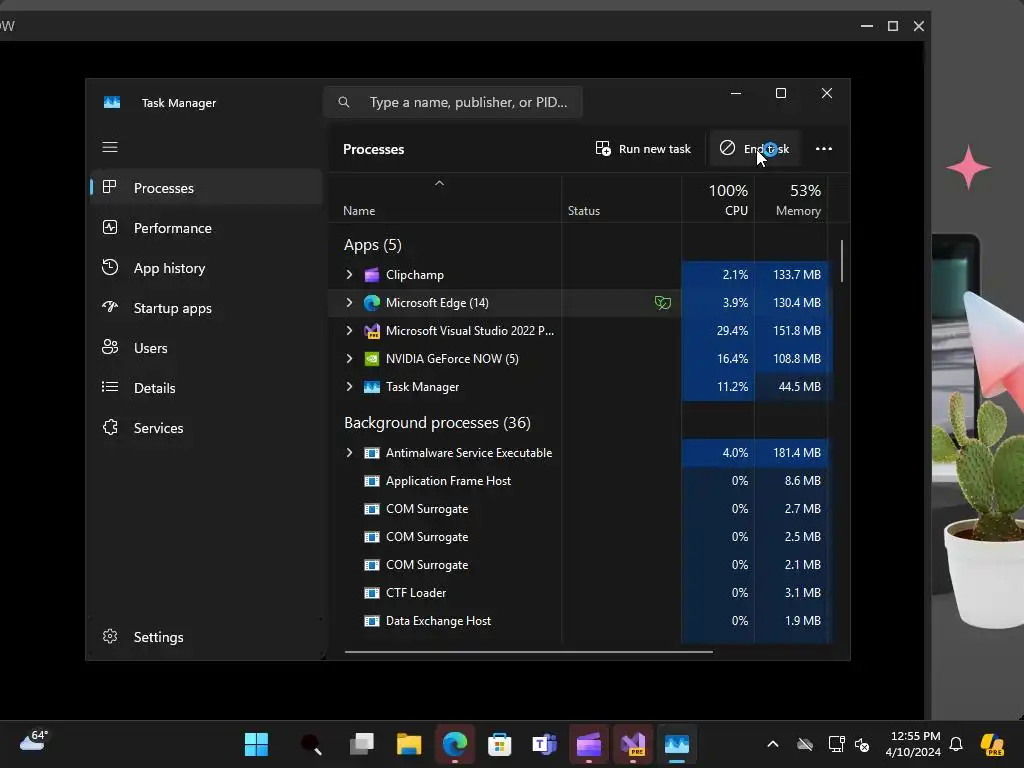Click the Processes grid icon in sidebar
Viewport: 1024px width, 768px height.
(x=110, y=187)
